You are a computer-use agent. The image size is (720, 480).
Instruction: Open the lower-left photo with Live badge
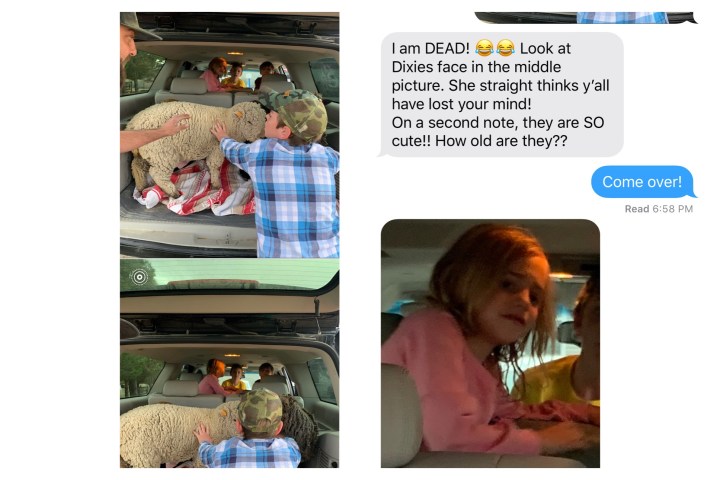tap(230, 363)
